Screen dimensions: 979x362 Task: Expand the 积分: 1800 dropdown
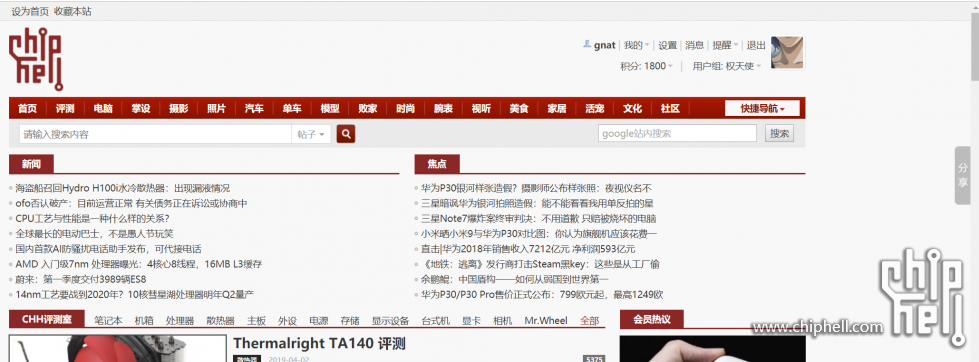pyautogui.click(x=647, y=66)
